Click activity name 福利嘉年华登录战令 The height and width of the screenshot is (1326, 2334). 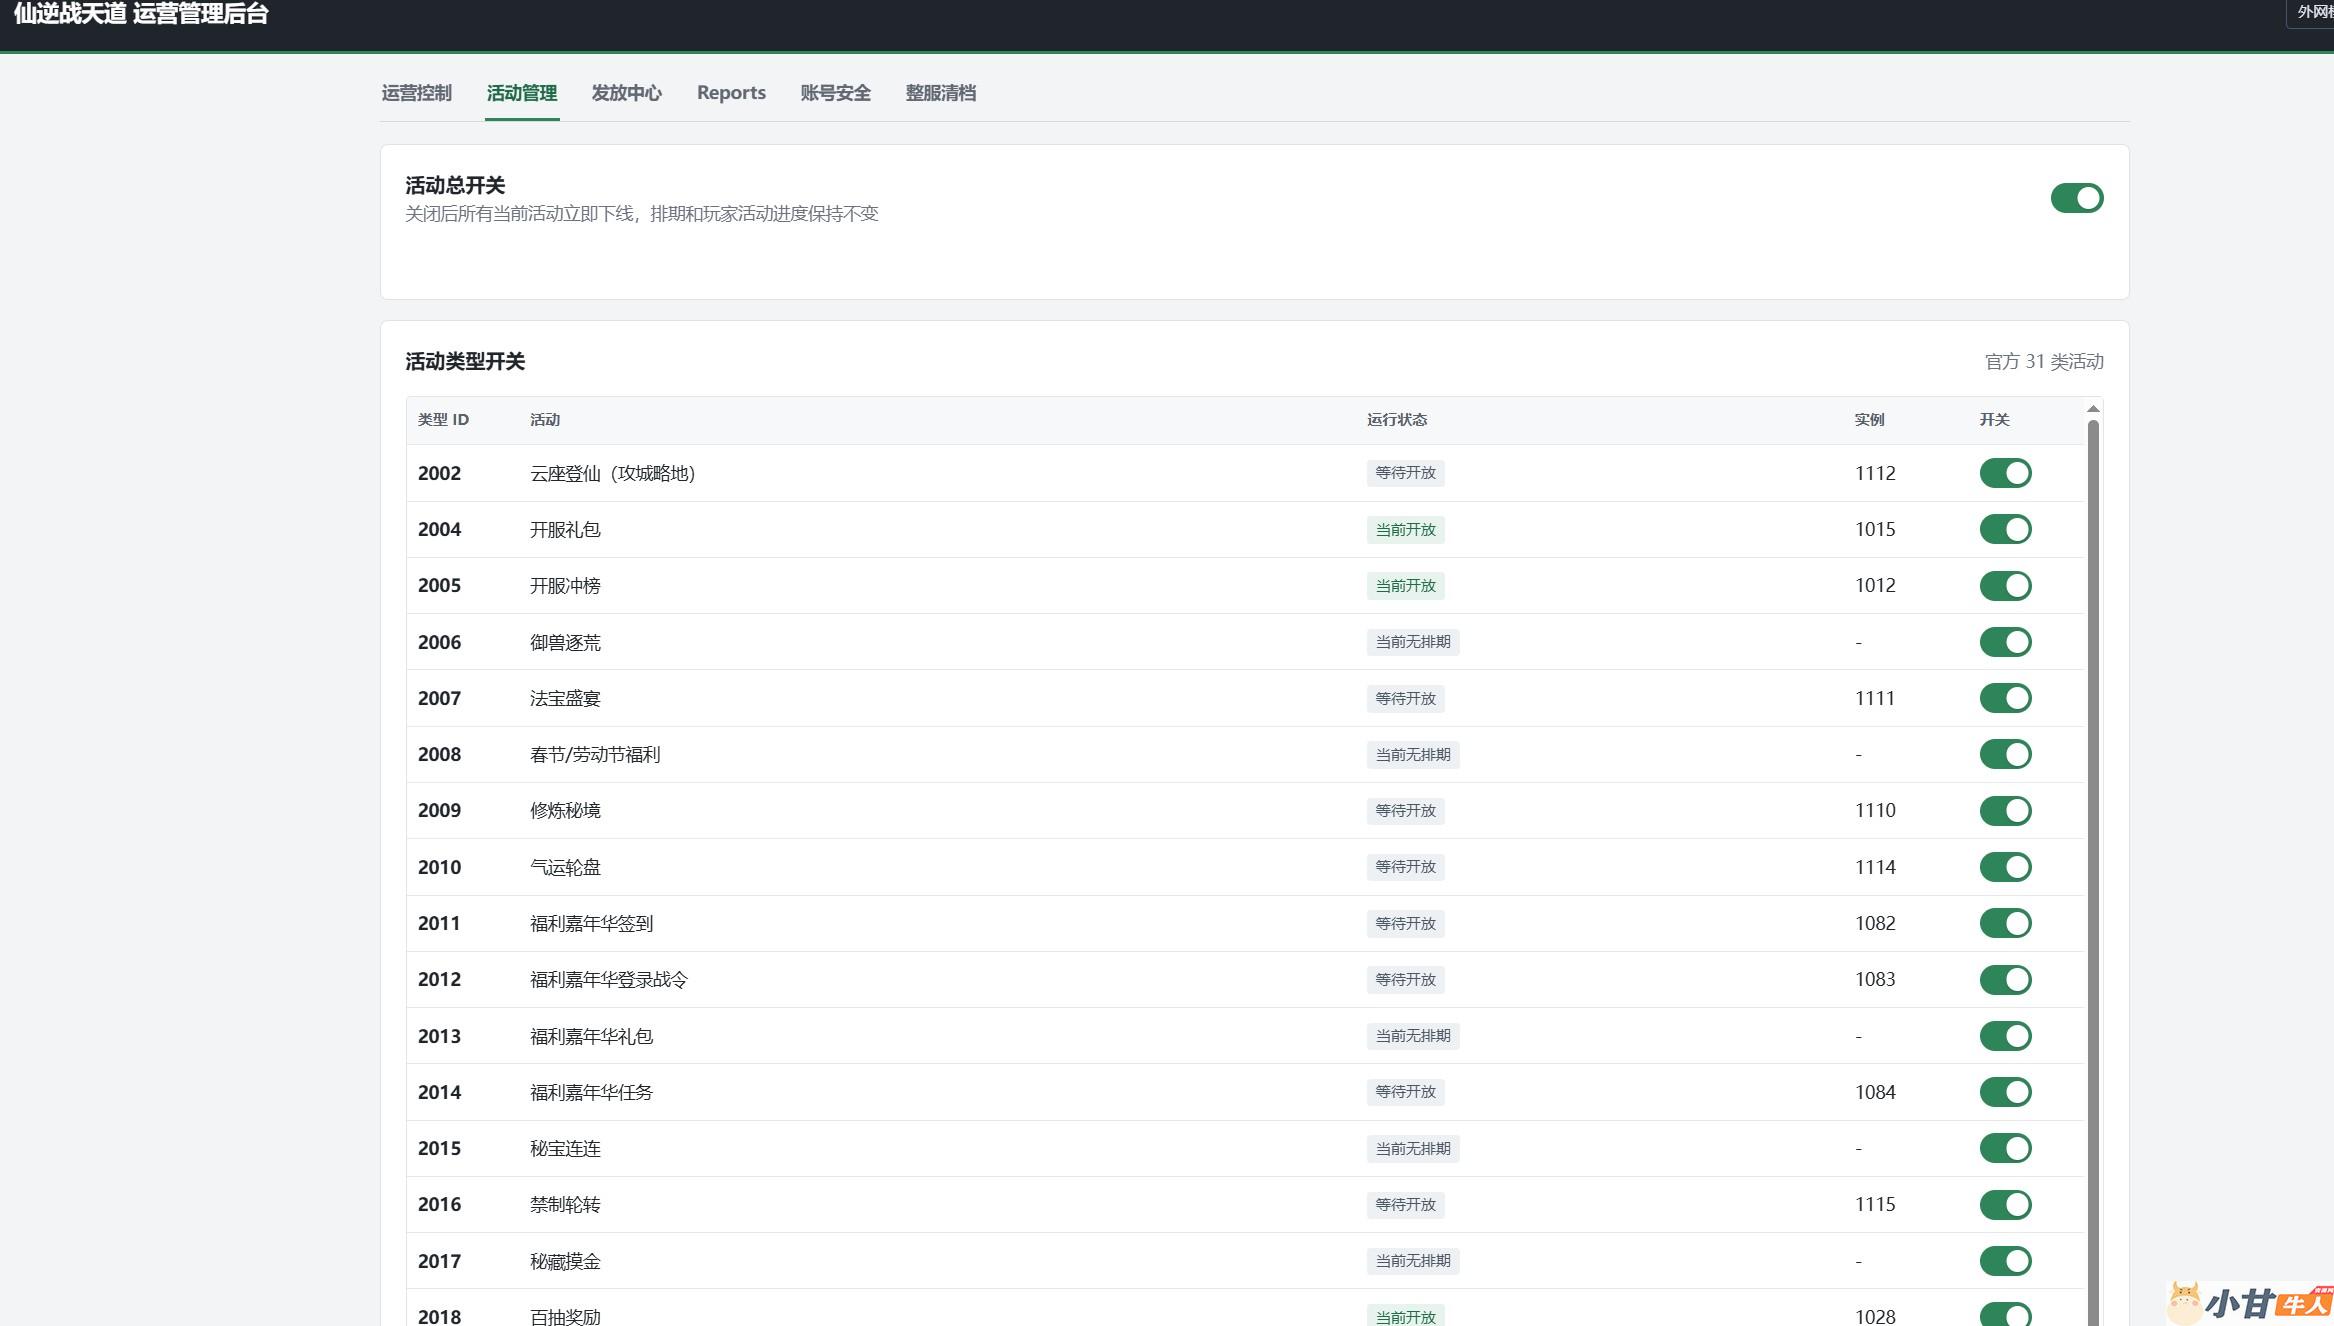[609, 980]
